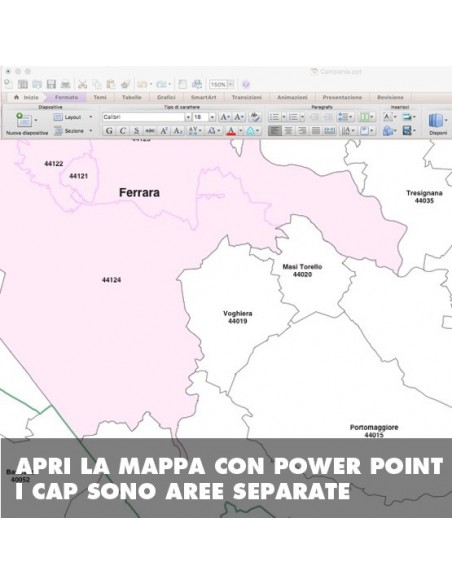
Task: Select the pink 44124 Ferrara area
Action: (111, 280)
